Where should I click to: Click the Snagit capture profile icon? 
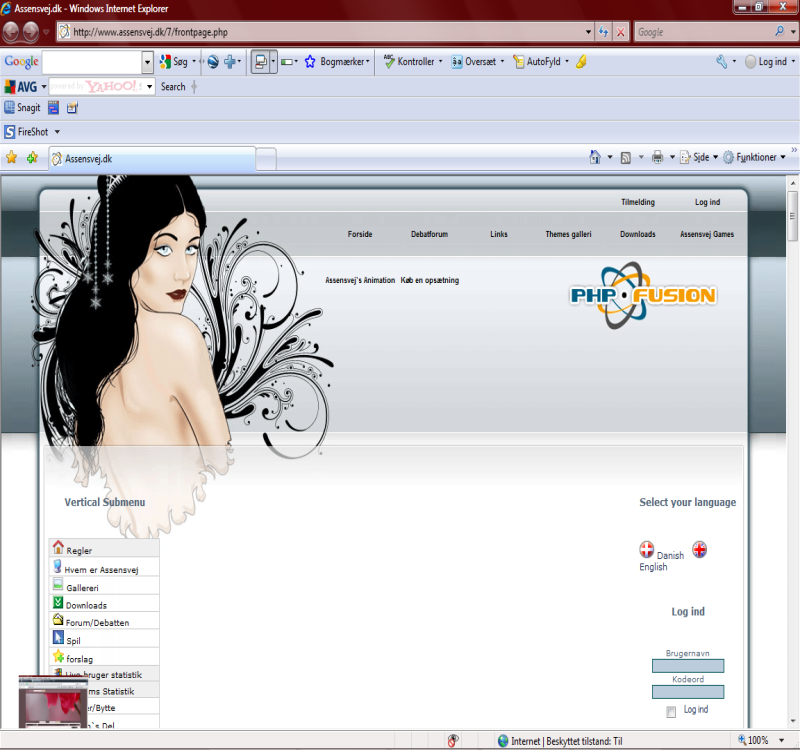[x=72, y=108]
